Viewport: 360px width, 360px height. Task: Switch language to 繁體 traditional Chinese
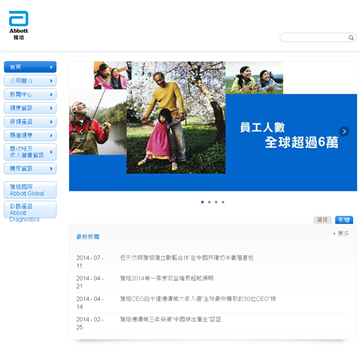tap(344, 220)
